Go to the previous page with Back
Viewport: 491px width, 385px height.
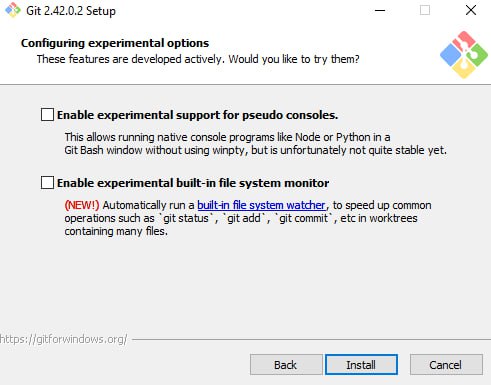pos(286,364)
